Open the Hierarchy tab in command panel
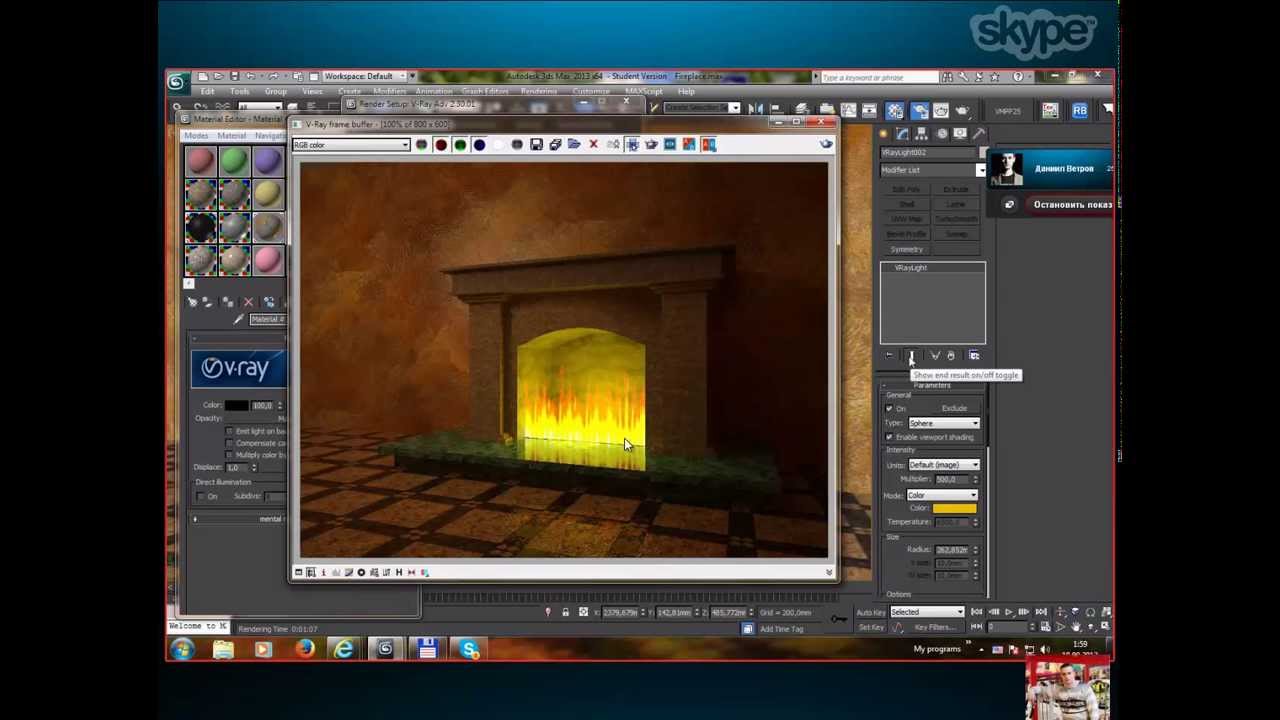Image resolution: width=1280 pixels, height=720 pixels. (921, 133)
